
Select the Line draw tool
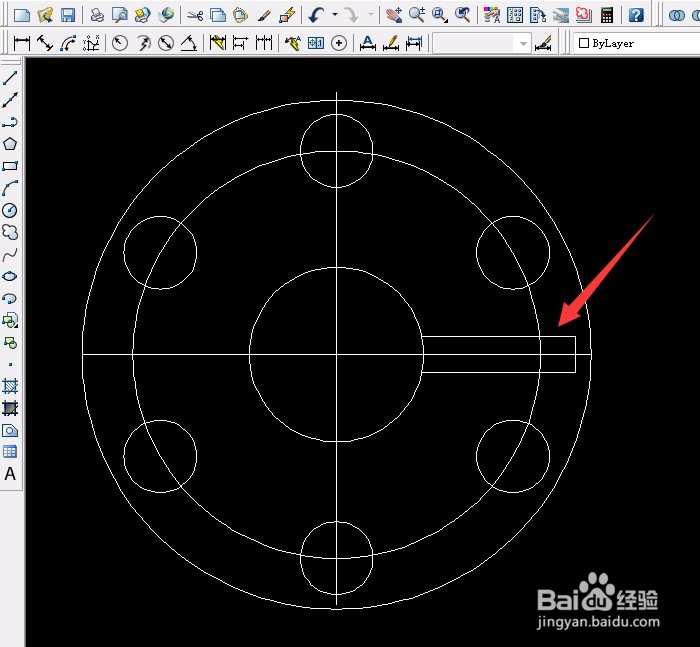pyautogui.click(x=10, y=78)
